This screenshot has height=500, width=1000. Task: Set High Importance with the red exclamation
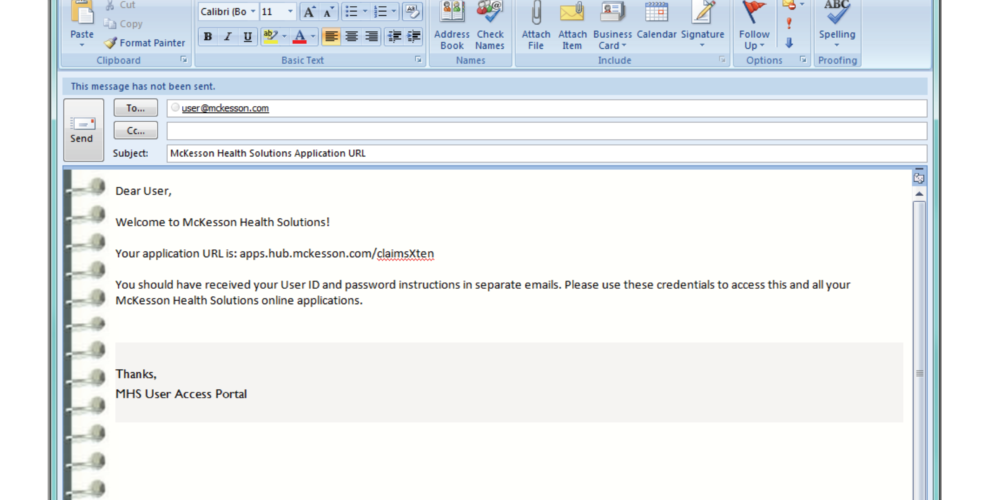tap(789, 24)
